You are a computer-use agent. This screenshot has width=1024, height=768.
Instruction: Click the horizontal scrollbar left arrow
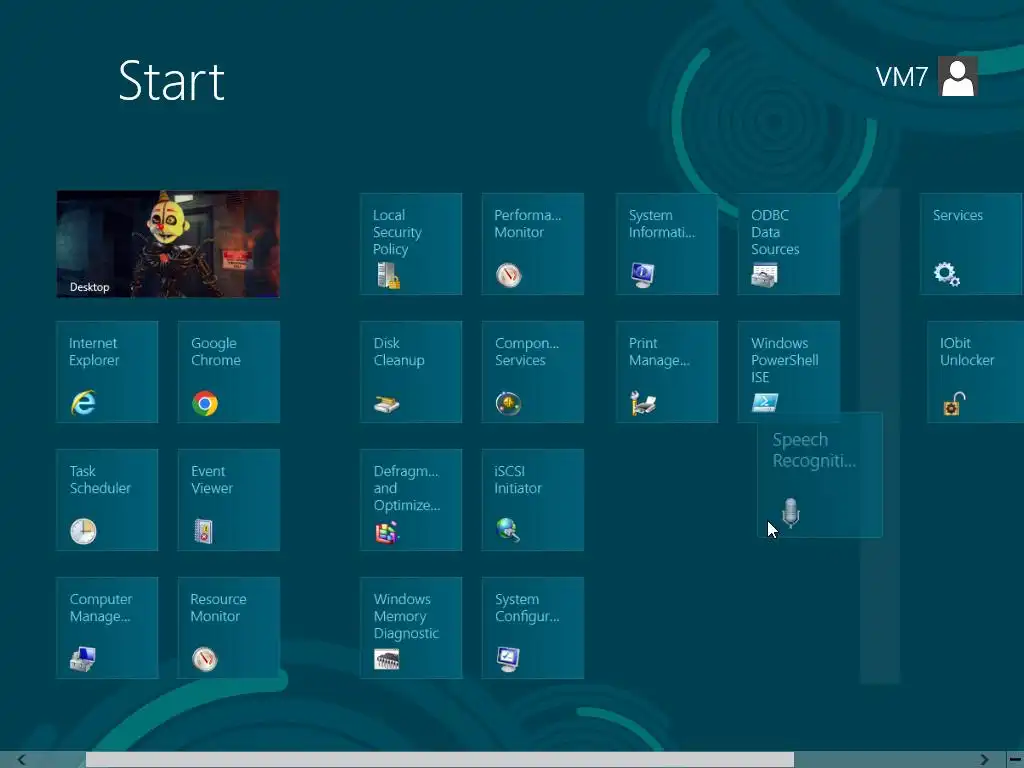22,760
